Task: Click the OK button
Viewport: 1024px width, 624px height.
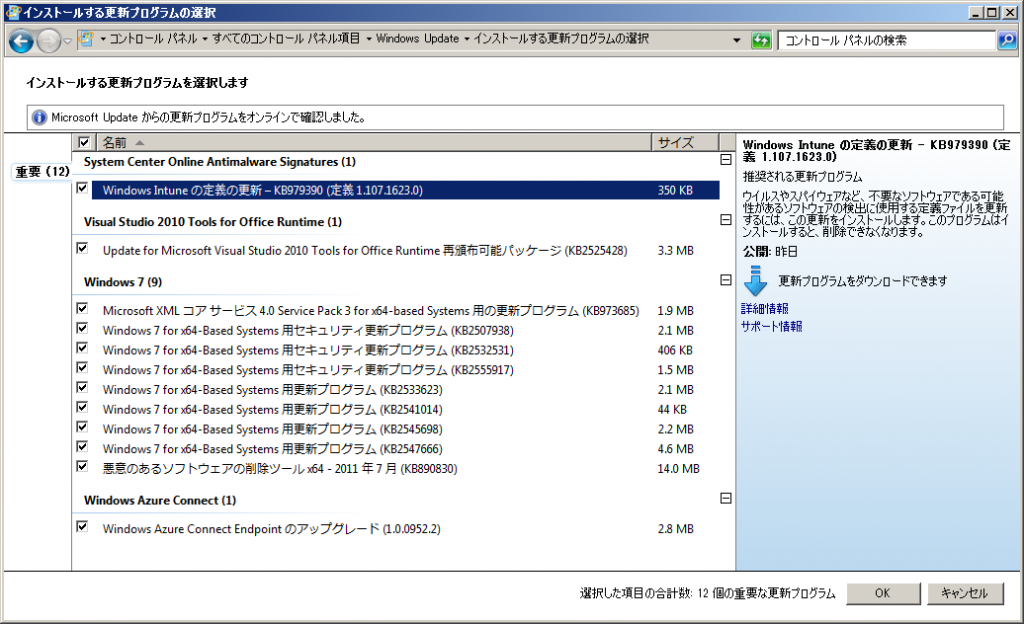Action: (x=882, y=593)
